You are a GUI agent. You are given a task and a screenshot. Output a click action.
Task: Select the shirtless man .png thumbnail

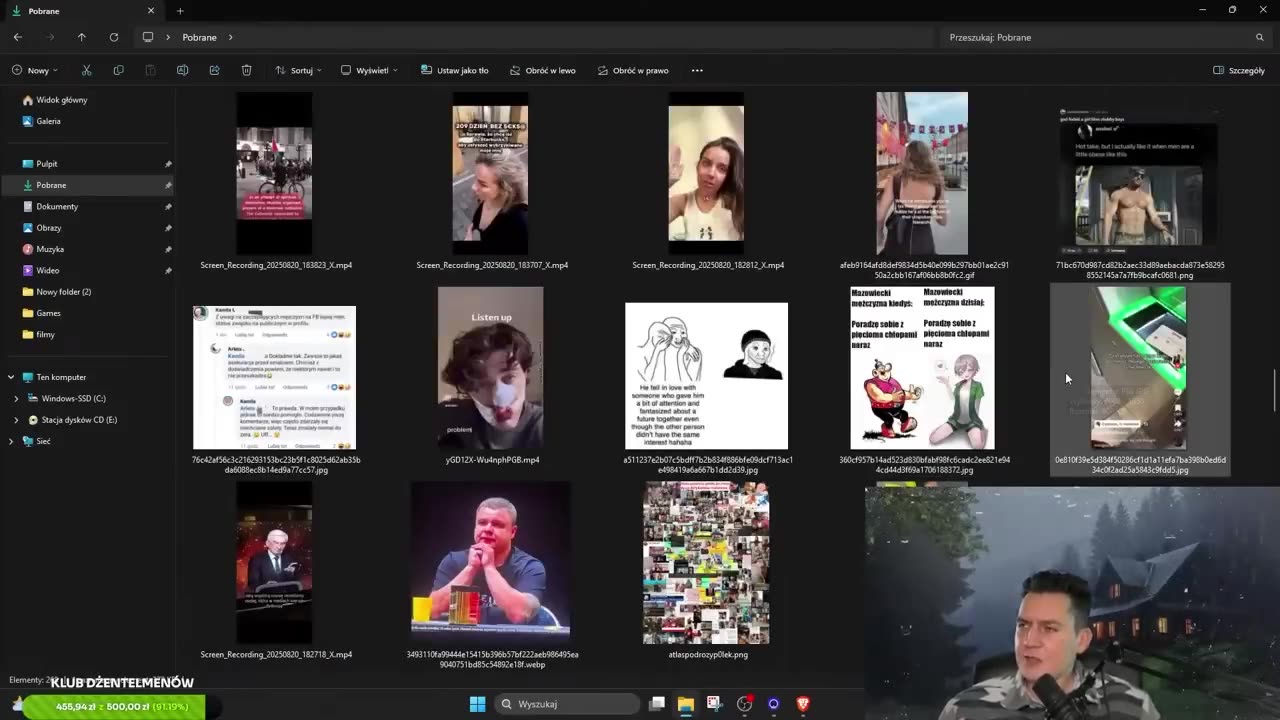coord(1139,178)
